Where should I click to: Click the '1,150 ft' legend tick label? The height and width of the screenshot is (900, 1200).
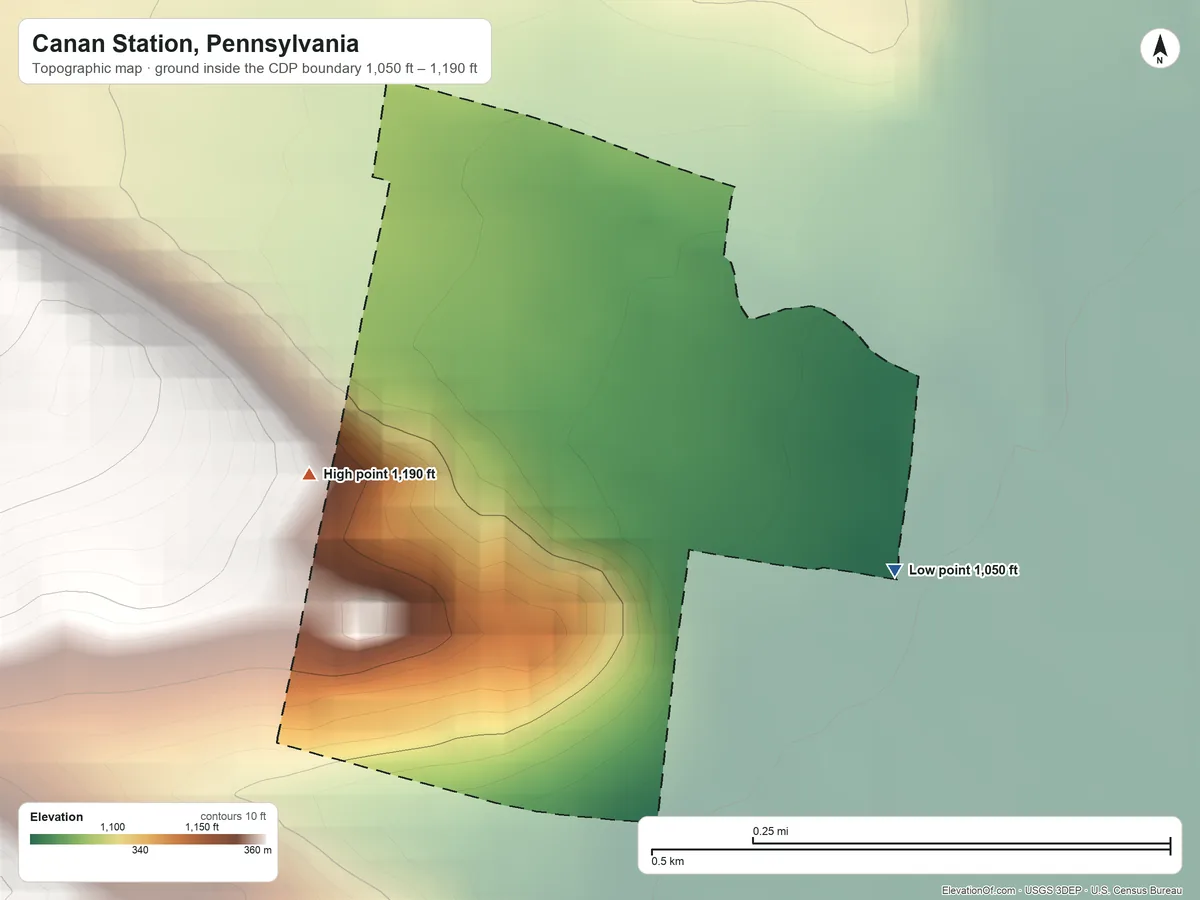point(202,827)
